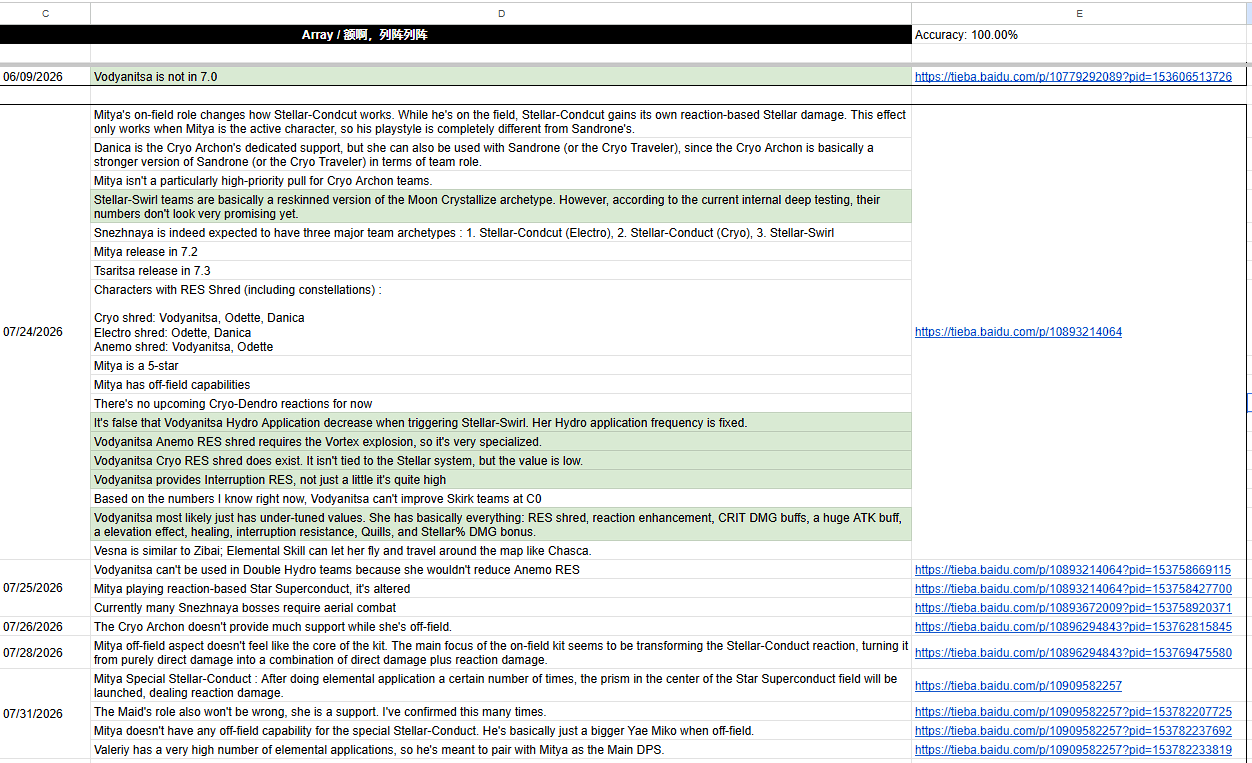
Task: Select the 06/09/2026 date cell
Action: (x=45, y=76)
